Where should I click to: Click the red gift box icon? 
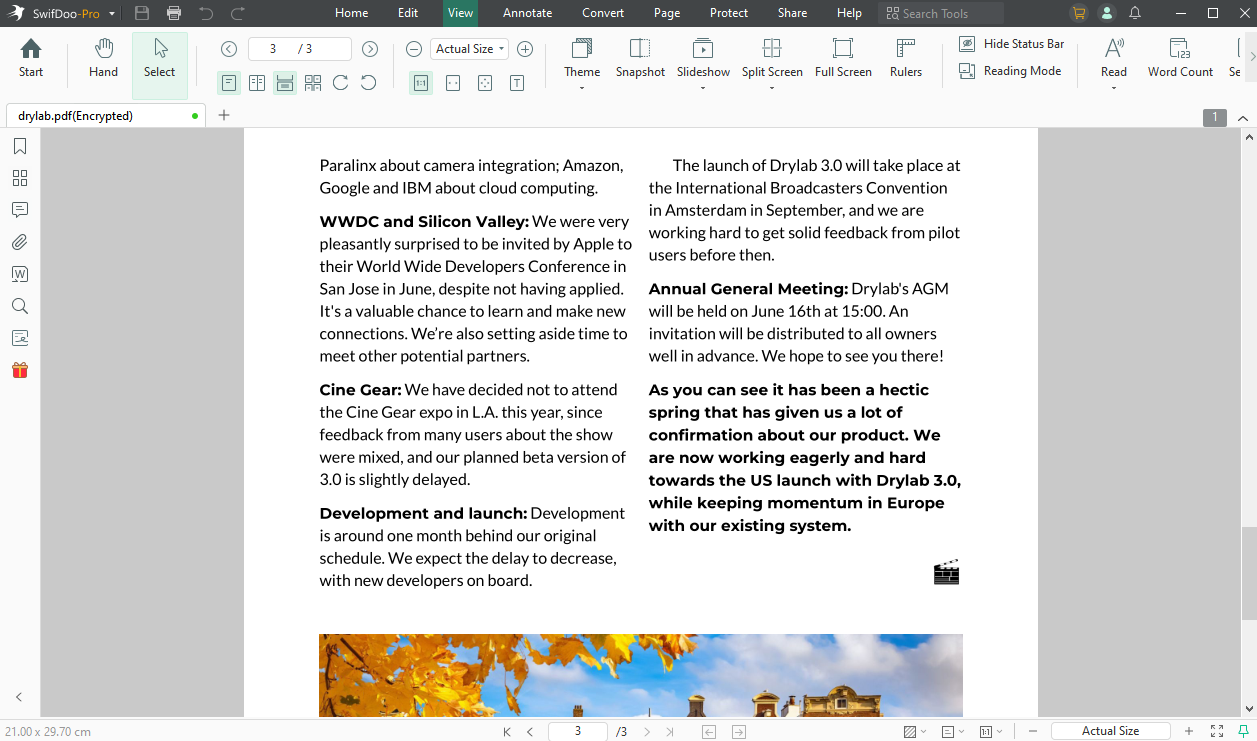(x=20, y=370)
